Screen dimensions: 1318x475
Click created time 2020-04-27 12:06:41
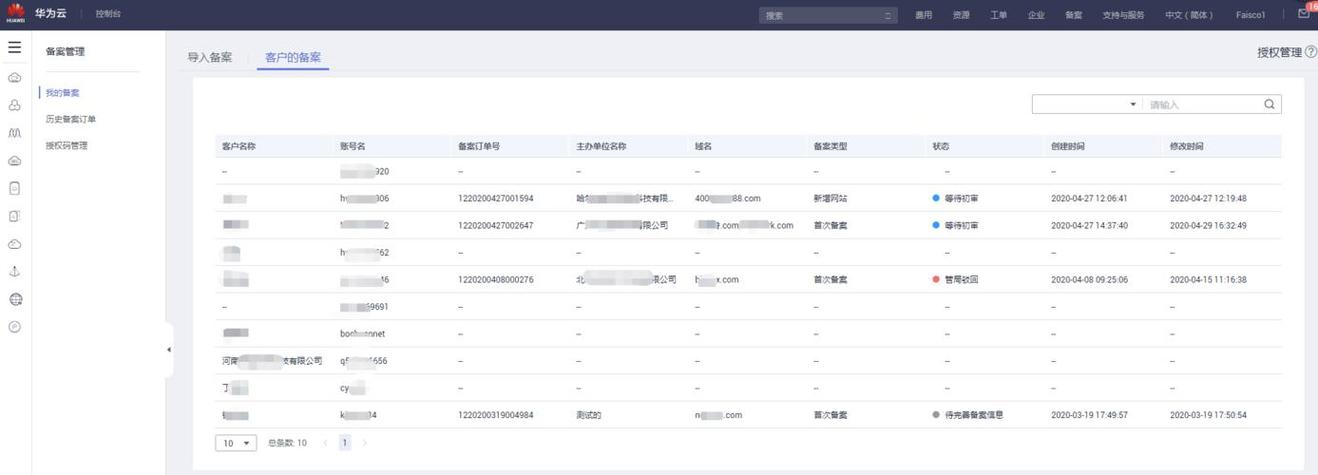click(1089, 198)
